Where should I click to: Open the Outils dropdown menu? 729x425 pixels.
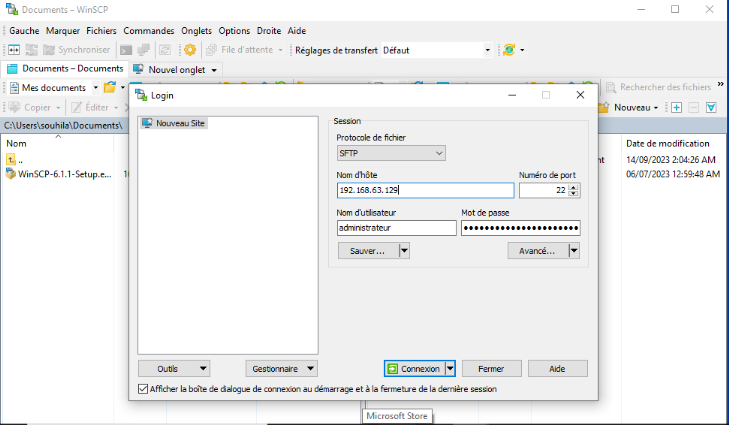[x=174, y=369]
